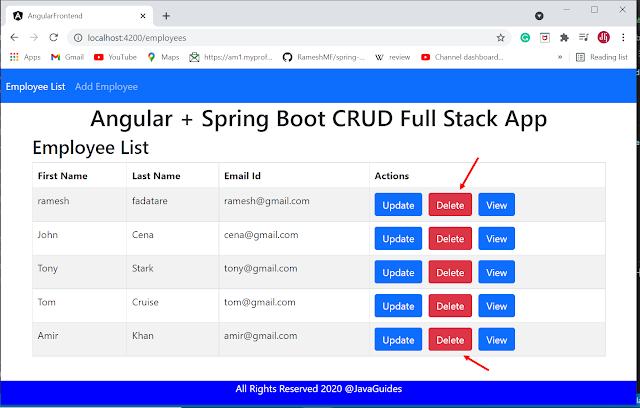View the Tony Stark details

click(x=496, y=272)
